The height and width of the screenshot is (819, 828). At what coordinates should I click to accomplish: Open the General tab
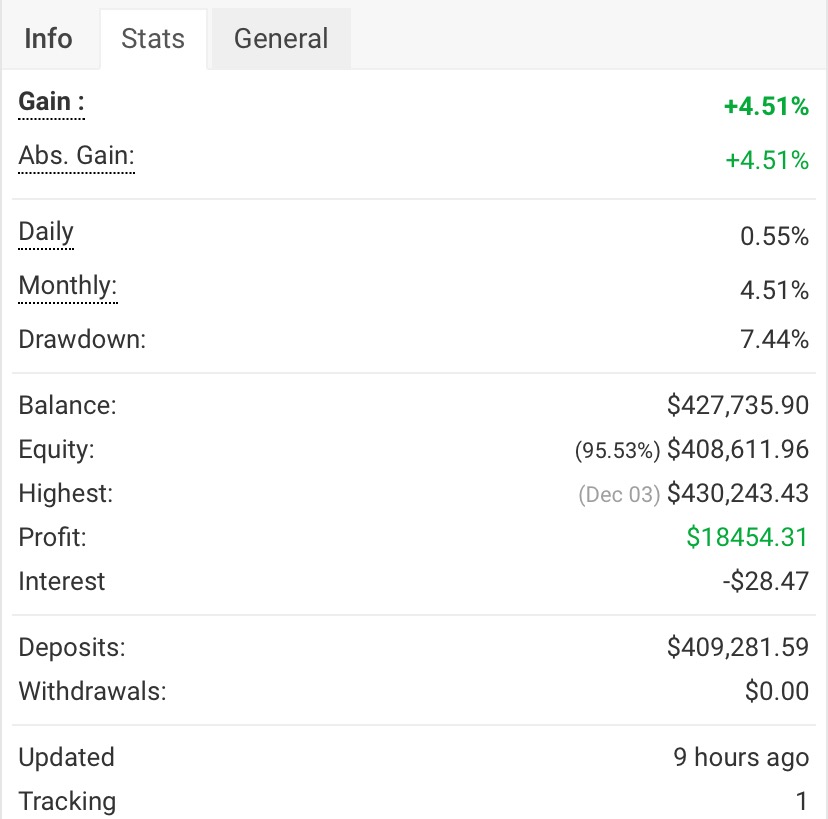click(x=281, y=39)
